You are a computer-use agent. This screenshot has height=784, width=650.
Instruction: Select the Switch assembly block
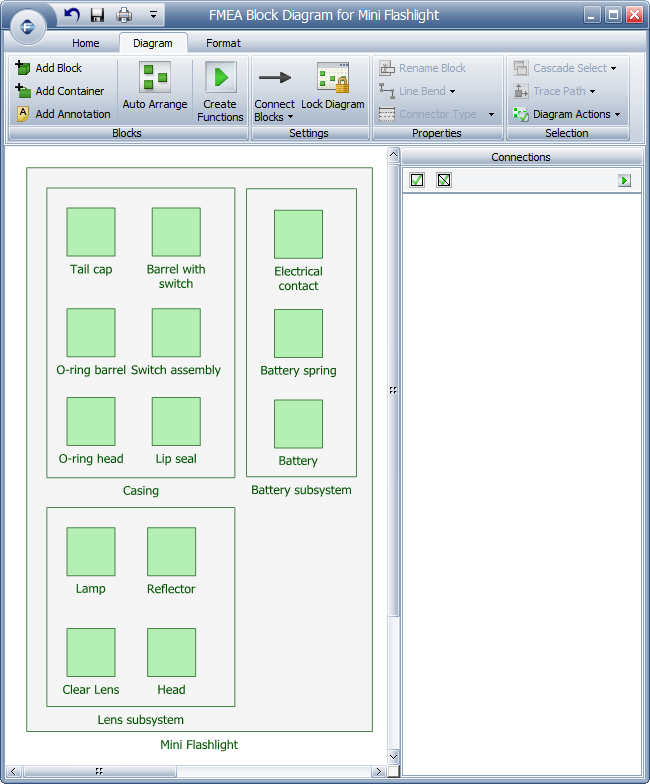click(176, 332)
